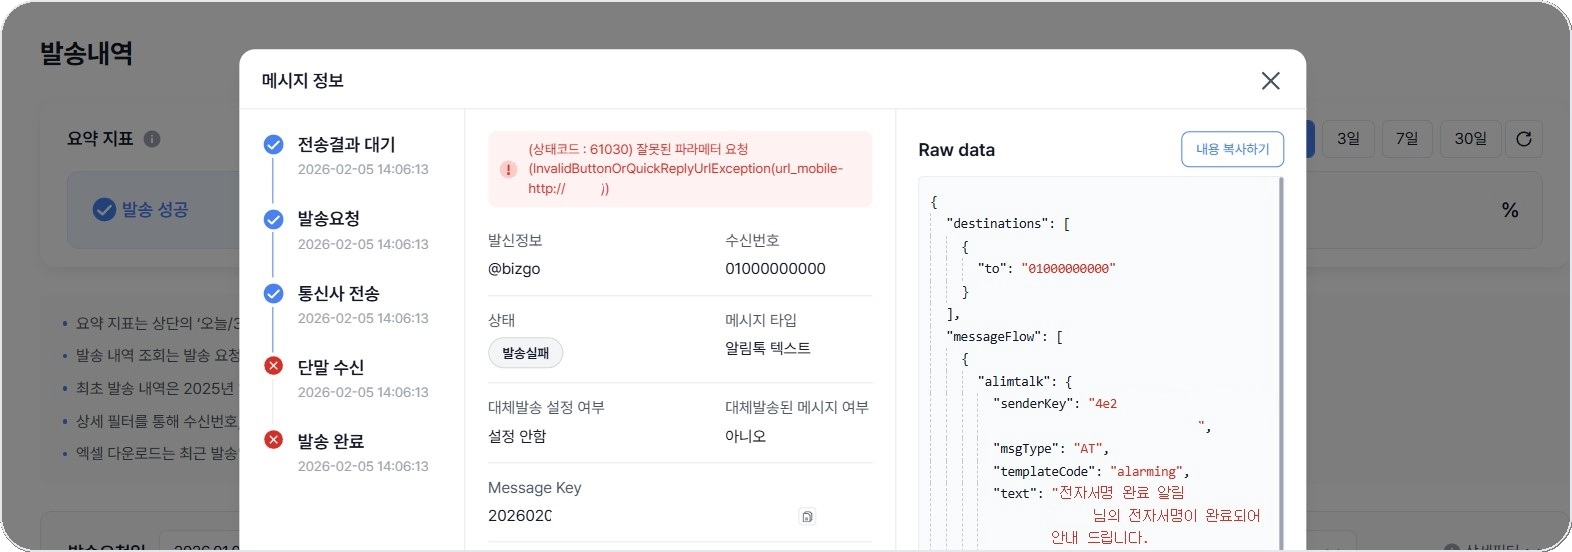Click the Raw data heading
The image size is (1572, 552).
click(x=957, y=150)
